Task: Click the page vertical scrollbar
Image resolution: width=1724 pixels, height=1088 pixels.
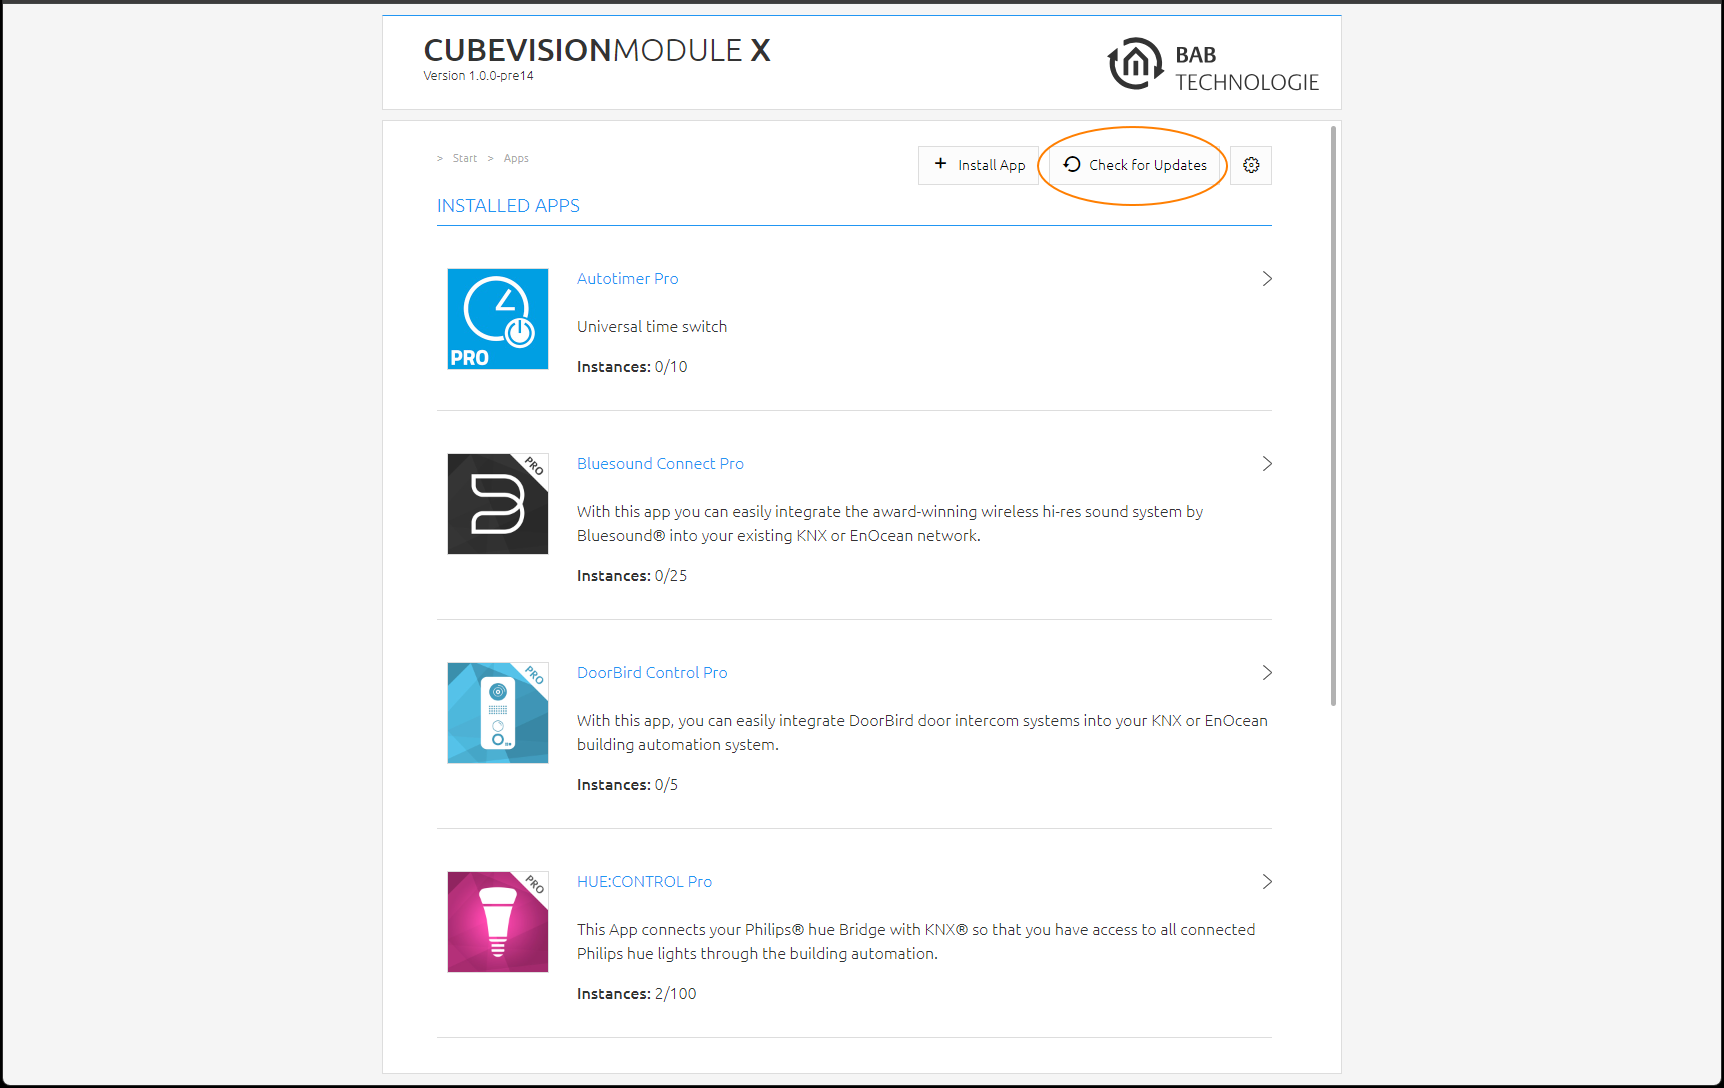Action: pos(1333,416)
